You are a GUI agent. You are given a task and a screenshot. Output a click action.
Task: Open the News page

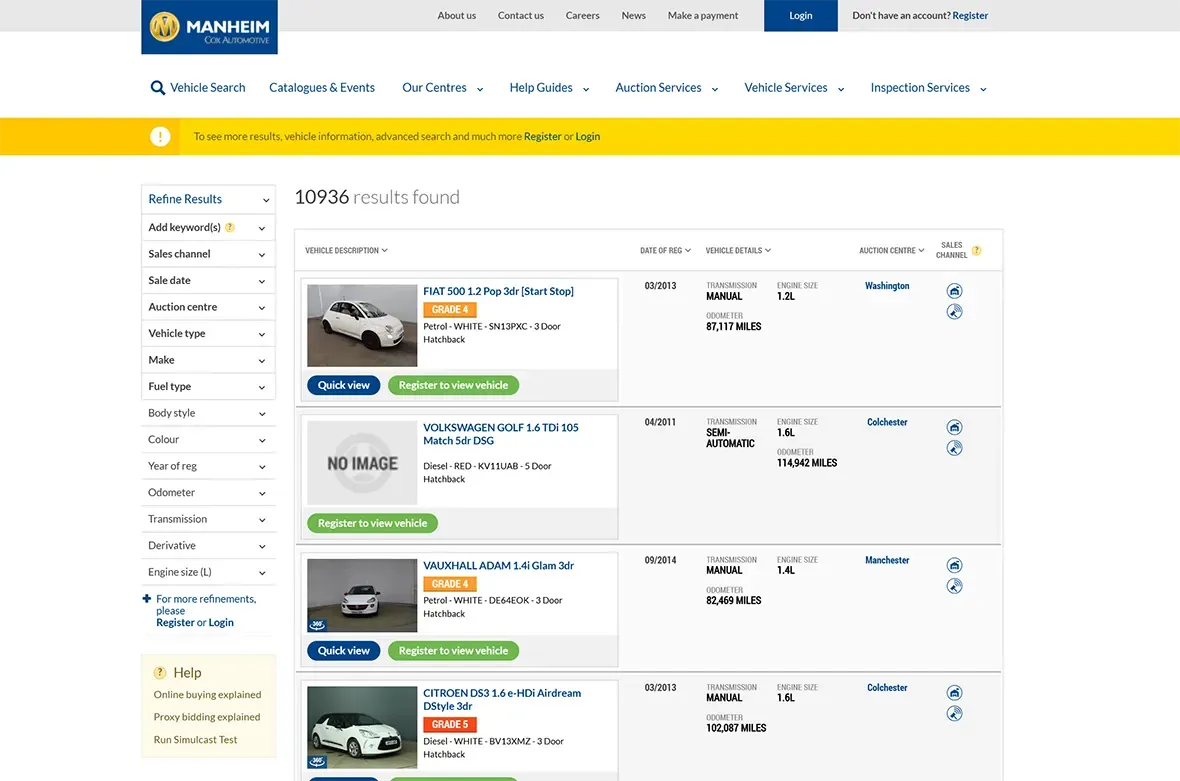click(634, 16)
